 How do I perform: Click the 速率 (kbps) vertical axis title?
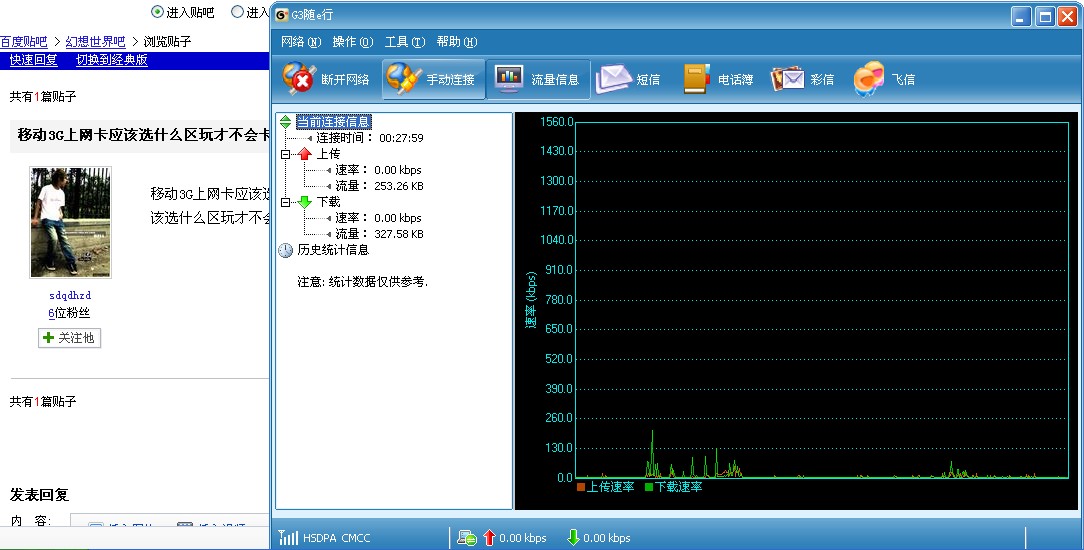531,300
